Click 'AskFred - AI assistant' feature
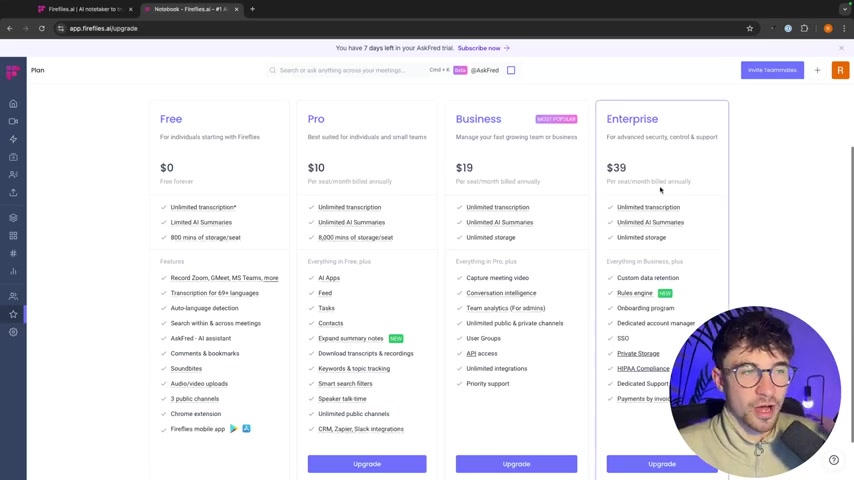 click(200, 338)
